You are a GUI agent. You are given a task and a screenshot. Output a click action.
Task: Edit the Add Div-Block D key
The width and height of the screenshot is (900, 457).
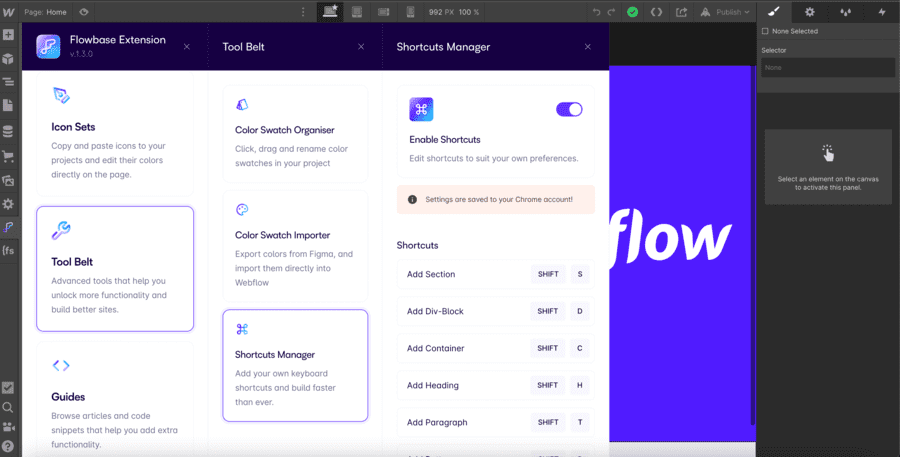coord(580,311)
